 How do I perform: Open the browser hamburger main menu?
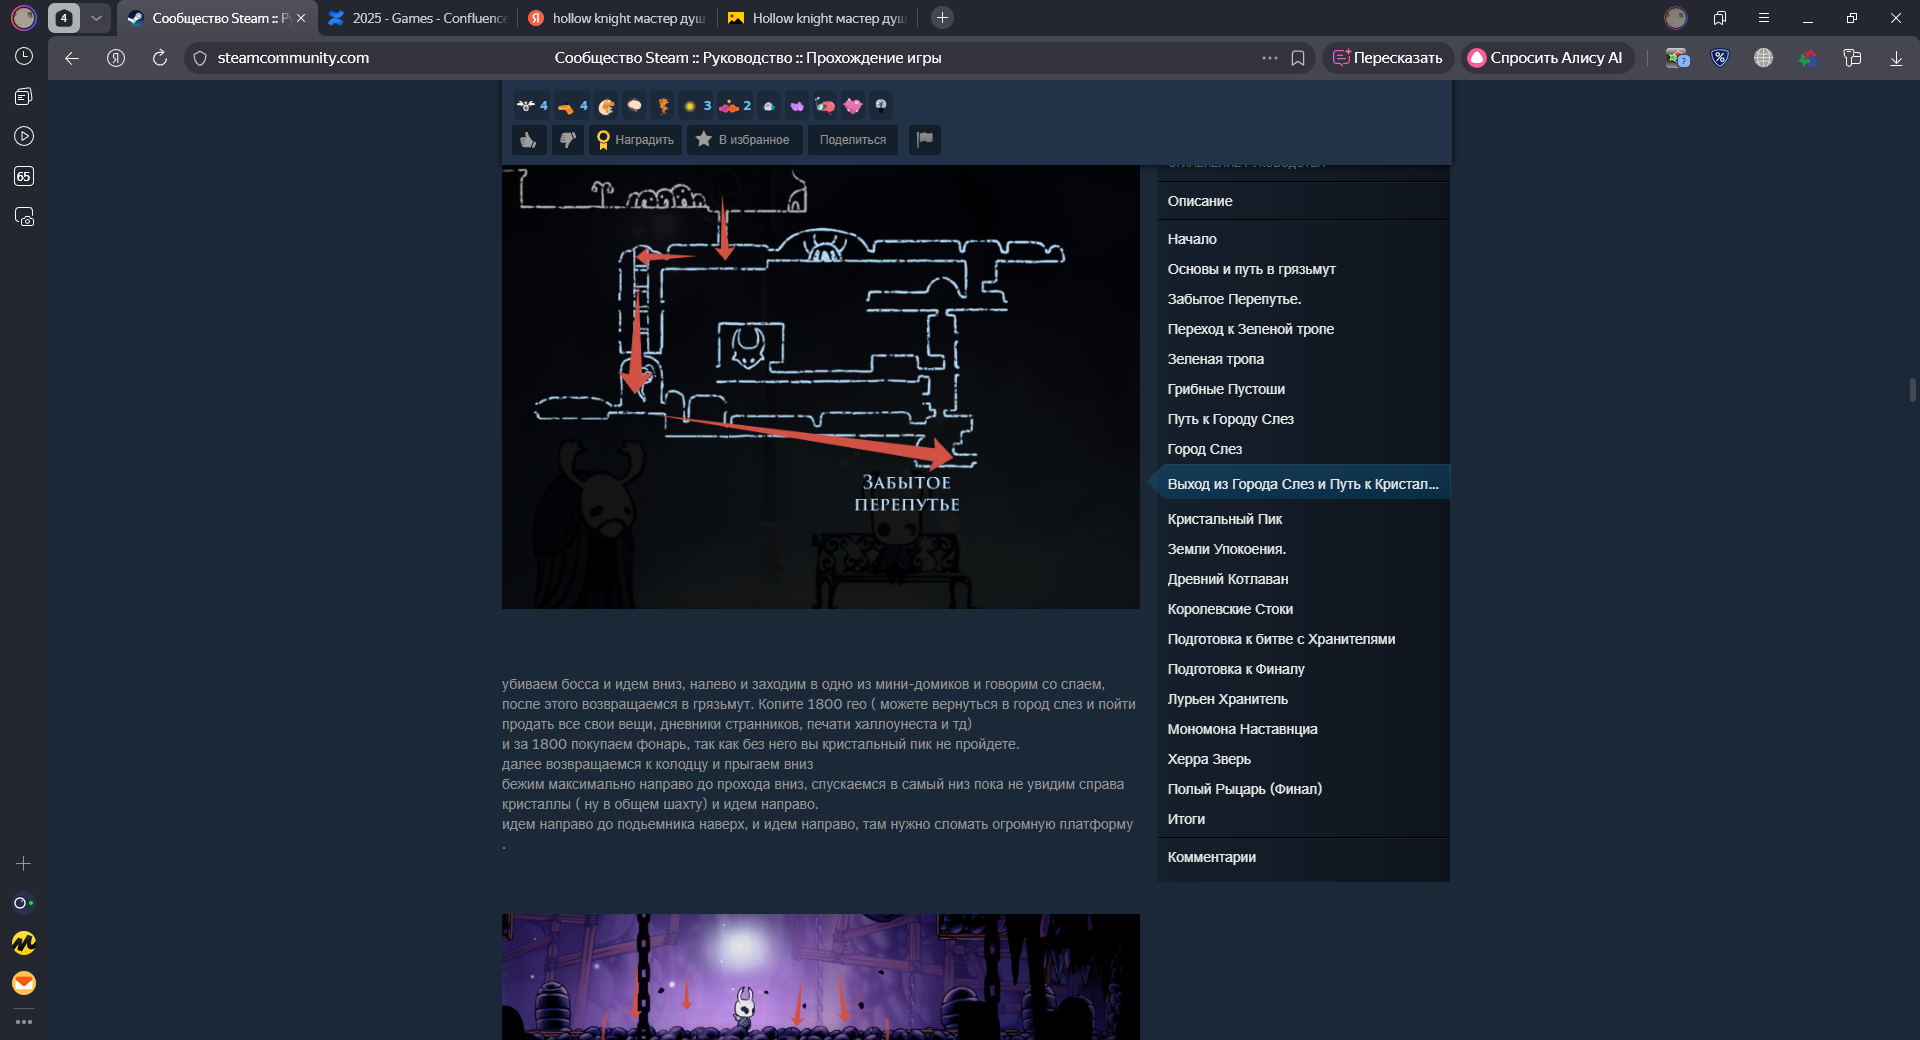1764,18
